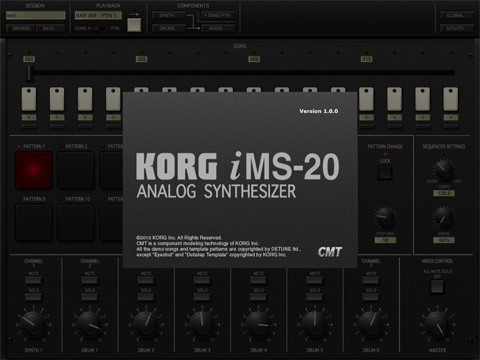
Task: Open the MIXER component page
Action: (218, 28)
